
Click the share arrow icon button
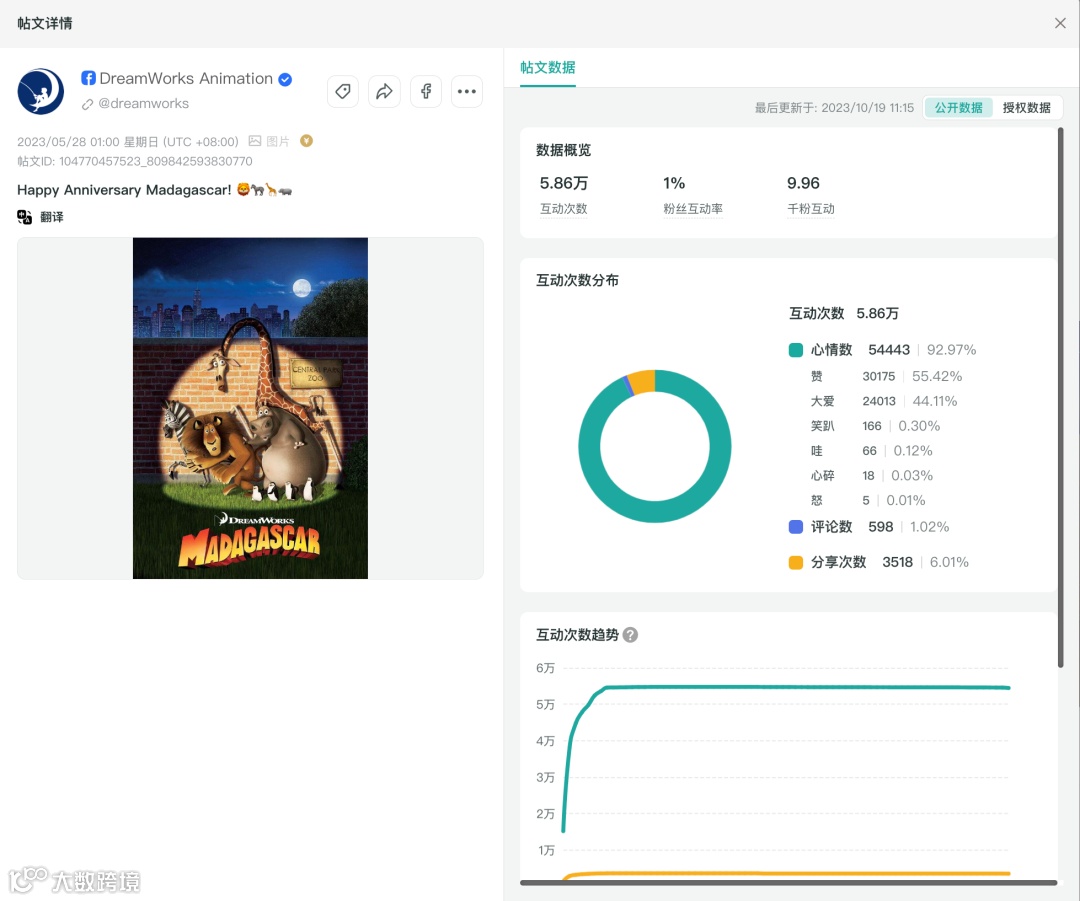coord(384,92)
